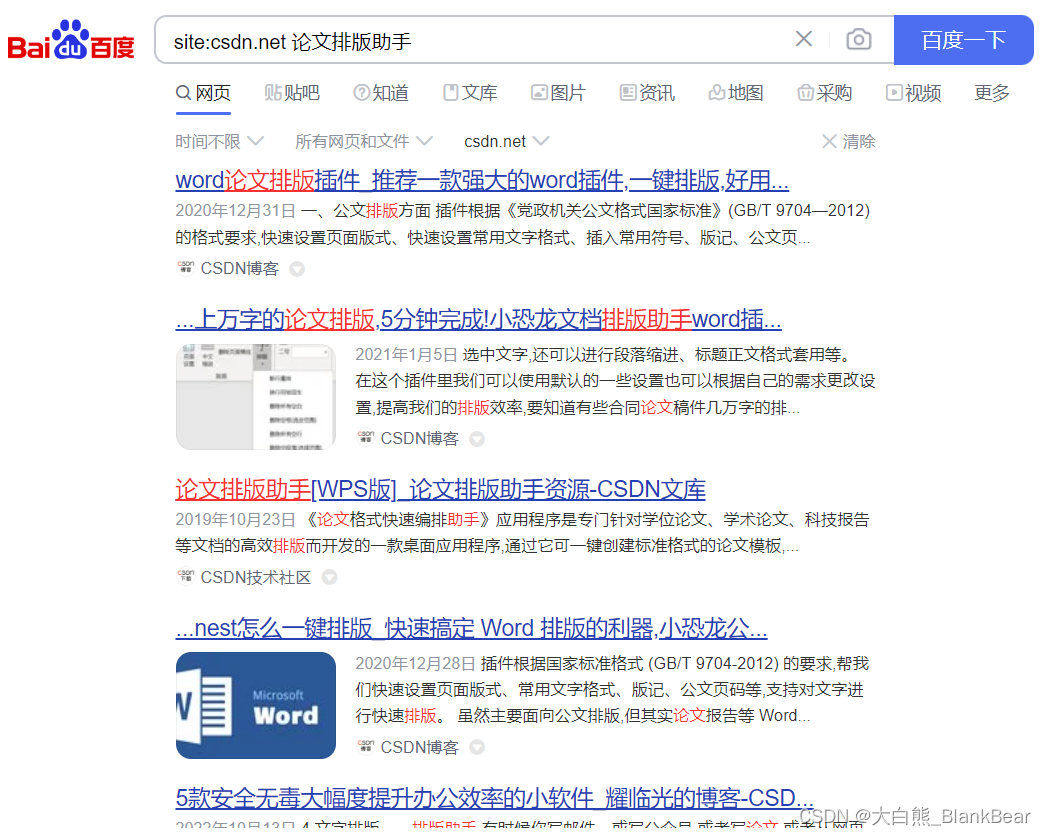Expand the 所有网页和文件 dropdown
Viewport: 1046px width, 836px height.
364,141
